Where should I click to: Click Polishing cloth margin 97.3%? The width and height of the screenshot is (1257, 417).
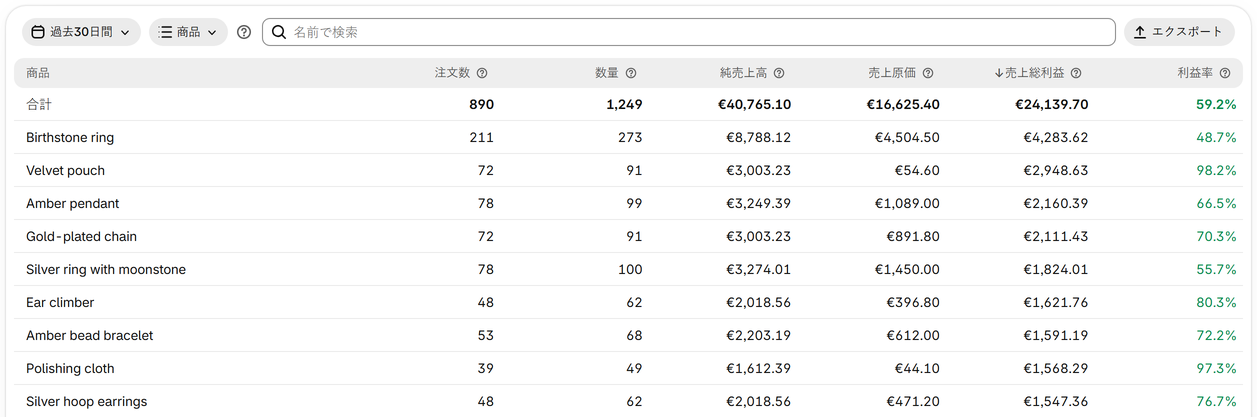click(1217, 368)
